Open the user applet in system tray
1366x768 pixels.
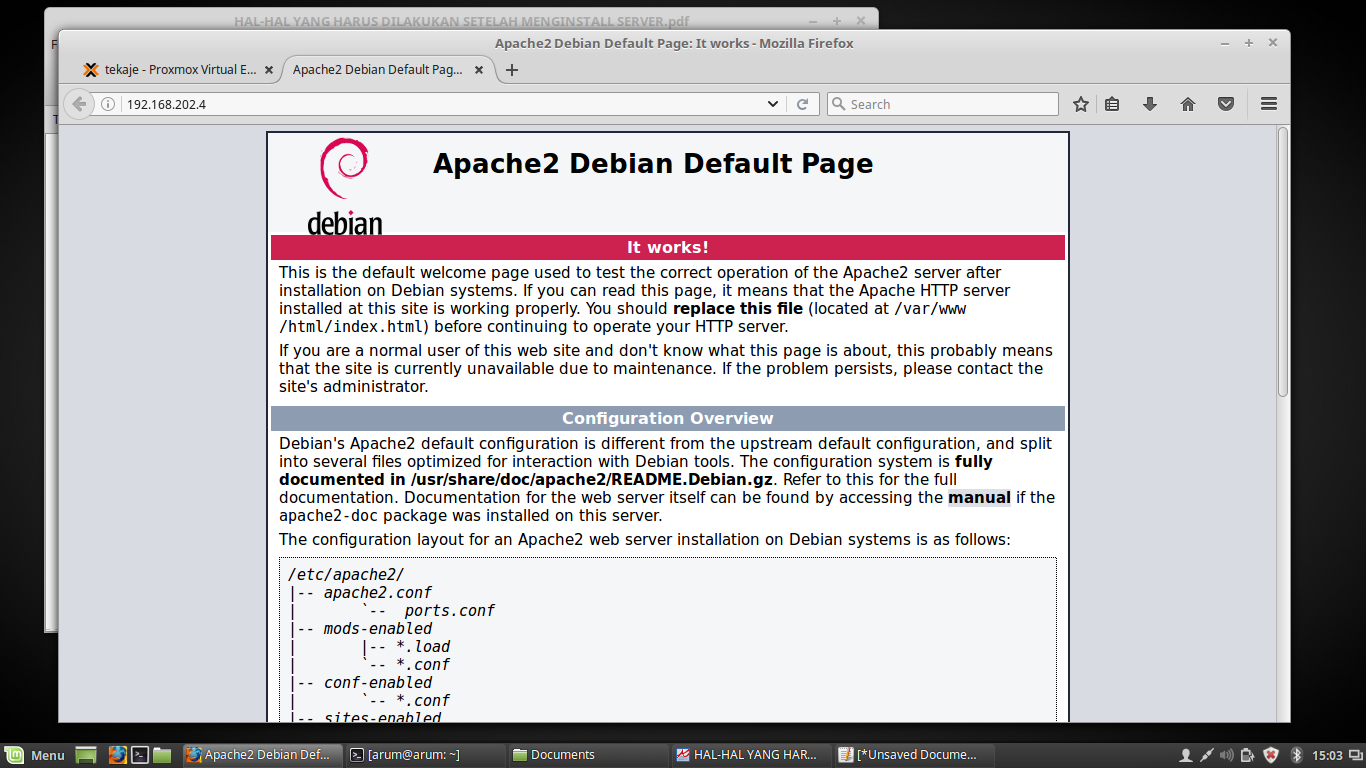pos(1186,755)
